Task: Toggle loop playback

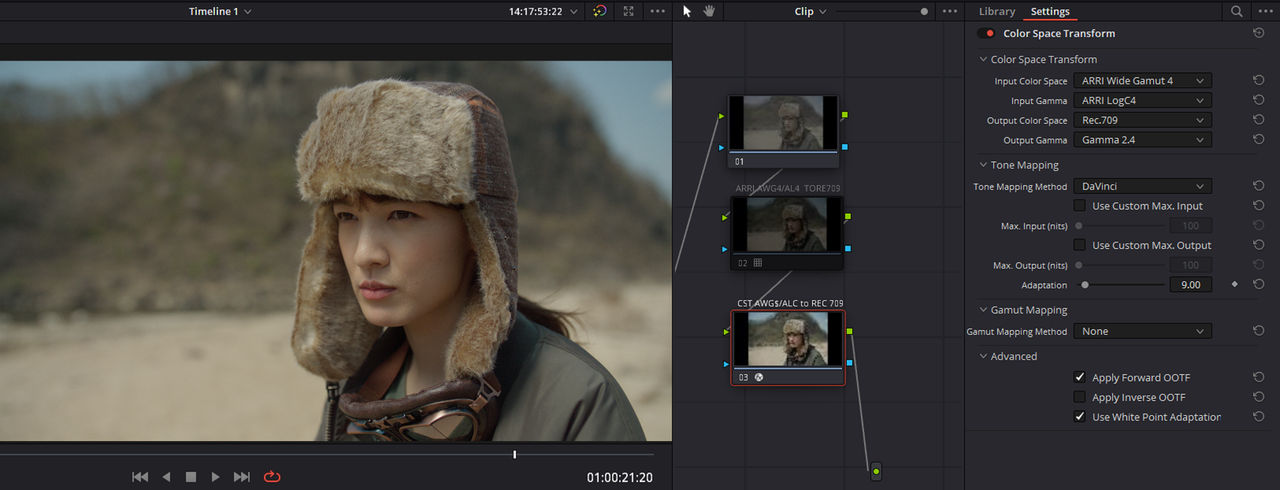Action: pos(272,477)
